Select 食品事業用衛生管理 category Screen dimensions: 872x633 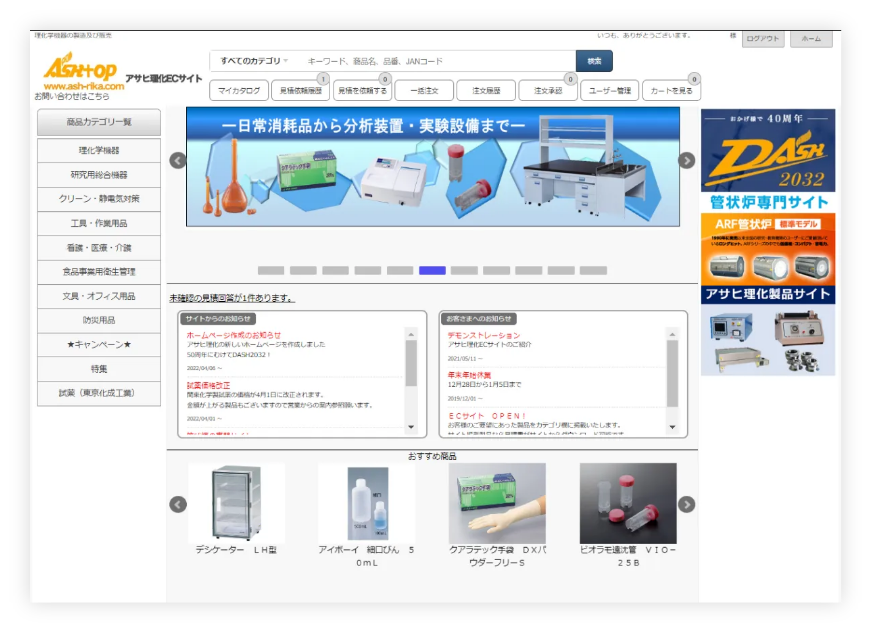99,271
